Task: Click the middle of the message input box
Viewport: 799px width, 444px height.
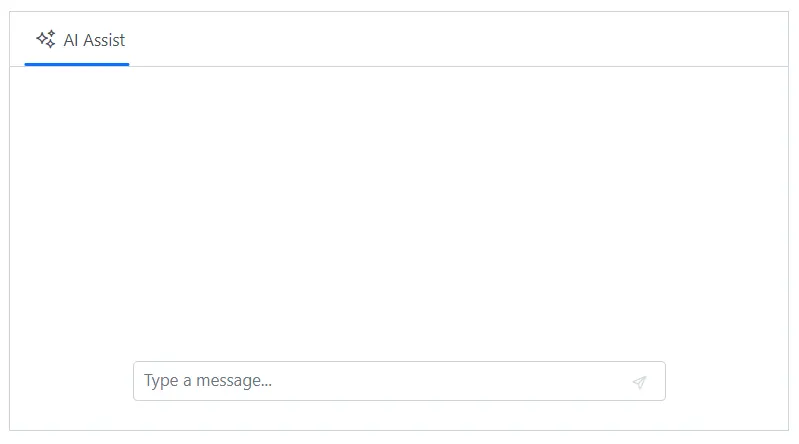Action: (x=398, y=381)
